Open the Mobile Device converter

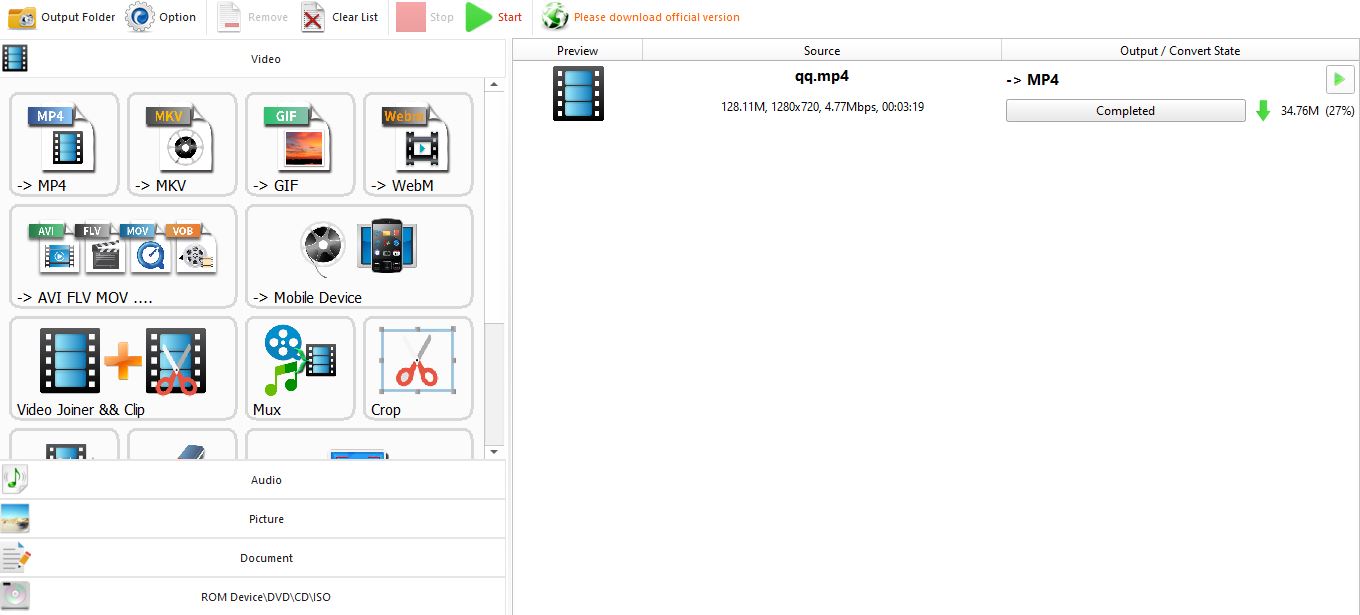(358, 256)
